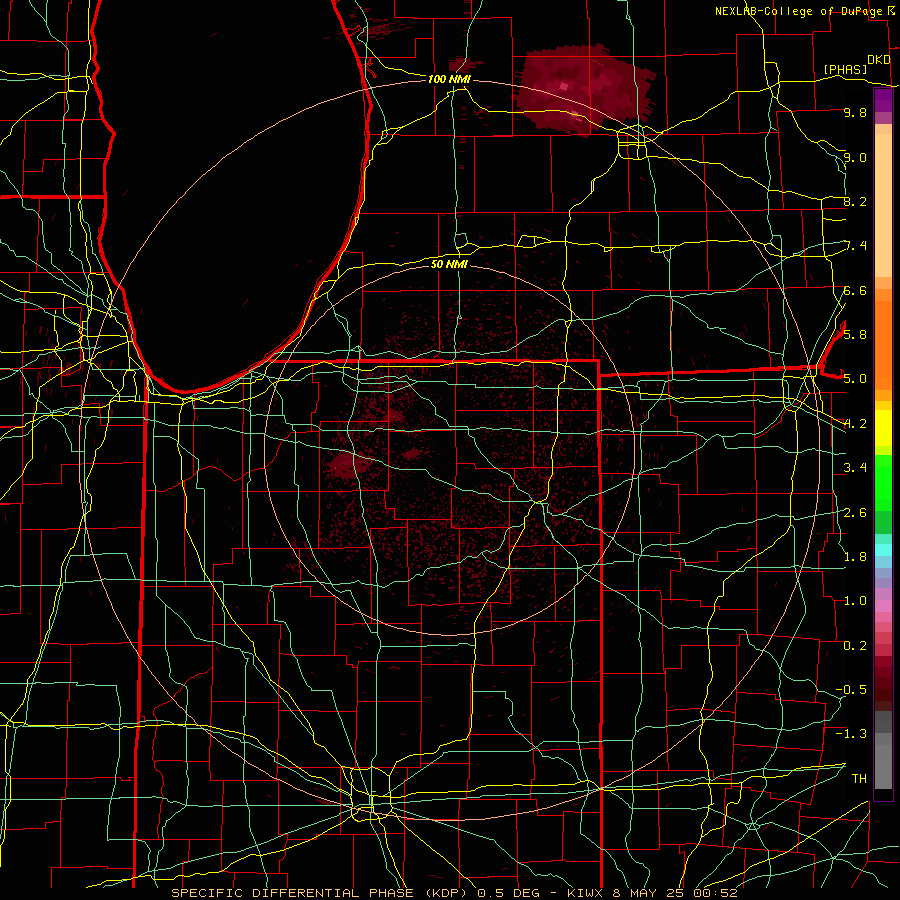This screenshot has width=900, height=900.
Task: Click the 8.2 scale value
Action: 855,201
